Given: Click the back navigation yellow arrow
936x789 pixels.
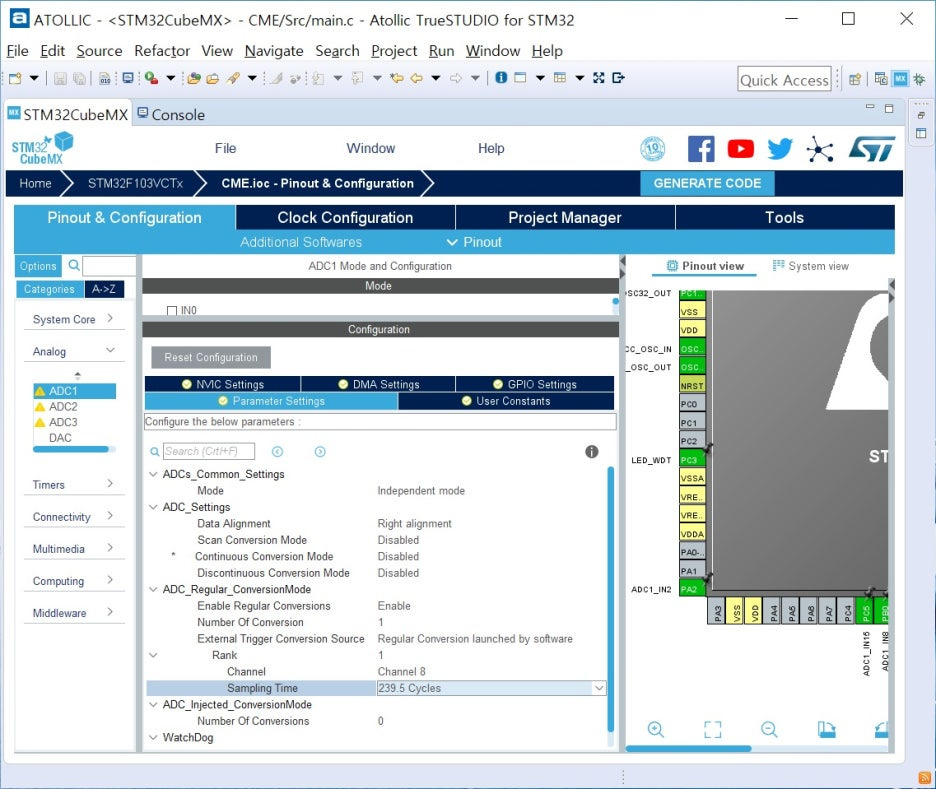Looking at the screenshot, I should pos(417,78).
